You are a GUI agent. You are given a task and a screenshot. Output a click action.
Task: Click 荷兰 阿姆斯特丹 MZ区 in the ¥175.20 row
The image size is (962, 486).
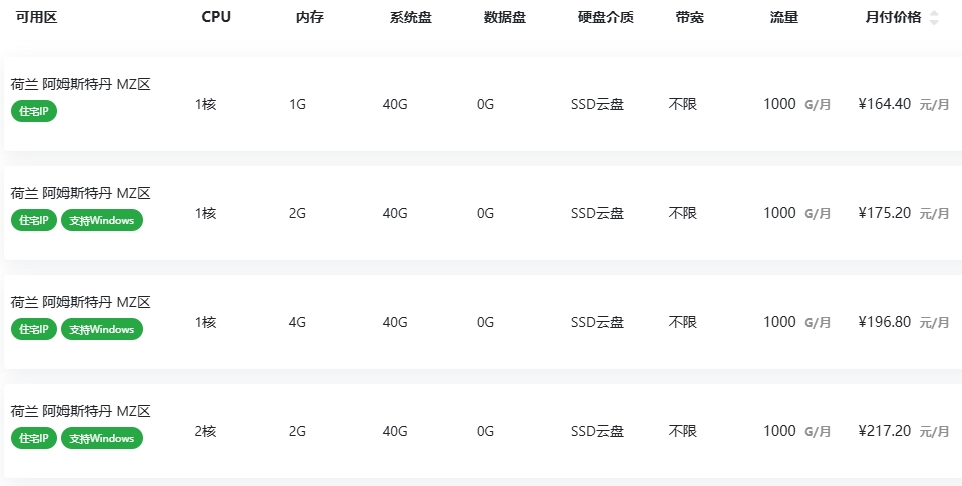[x=80, y=193]
